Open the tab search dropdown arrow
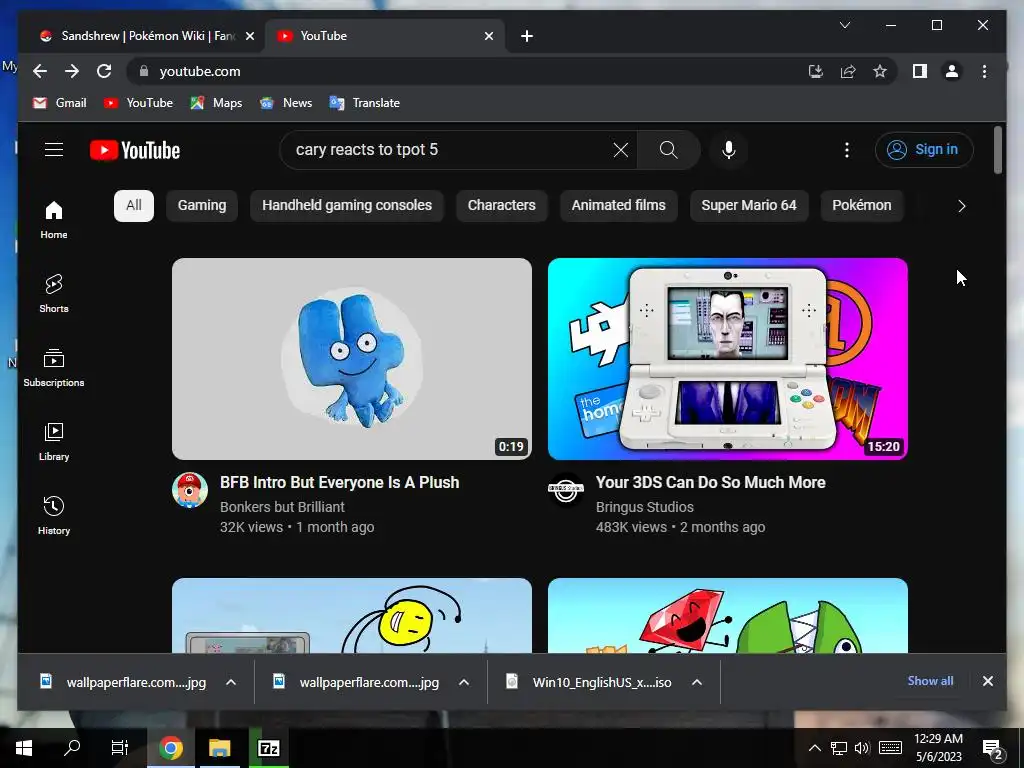The image size is (1024, 768). click(844, 25)
